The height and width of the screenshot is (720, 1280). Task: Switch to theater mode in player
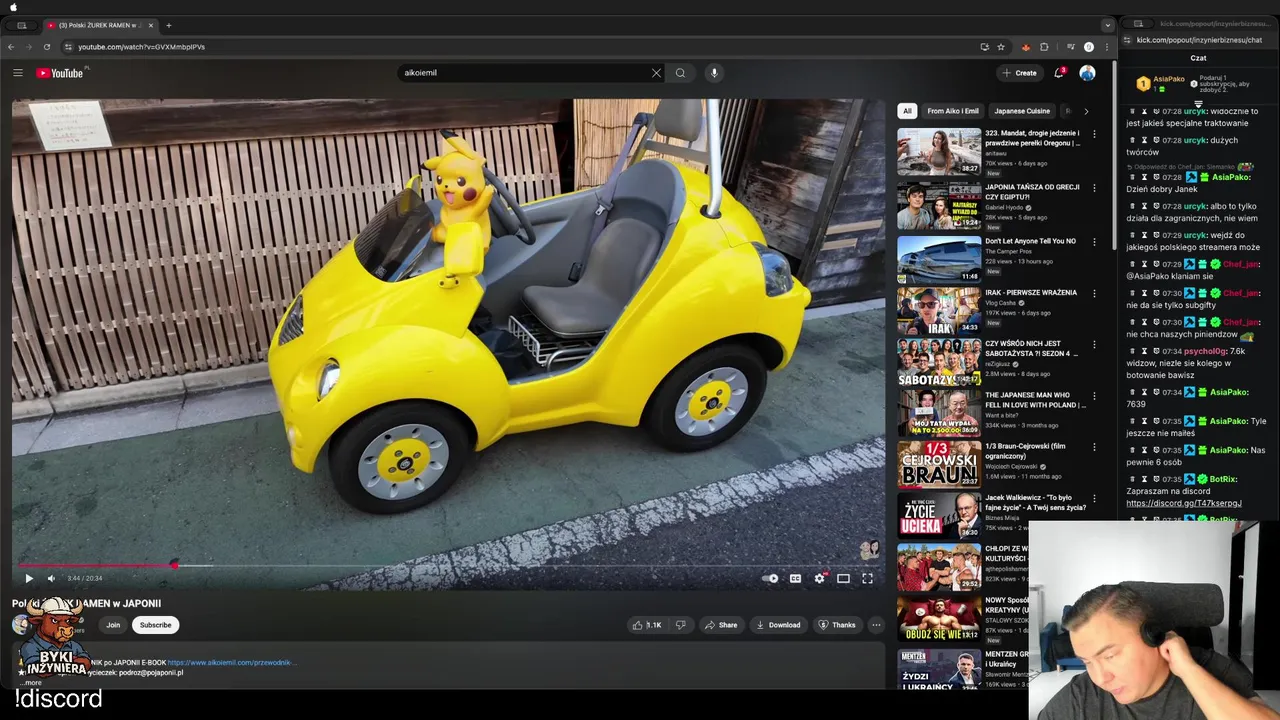(843, 578)
